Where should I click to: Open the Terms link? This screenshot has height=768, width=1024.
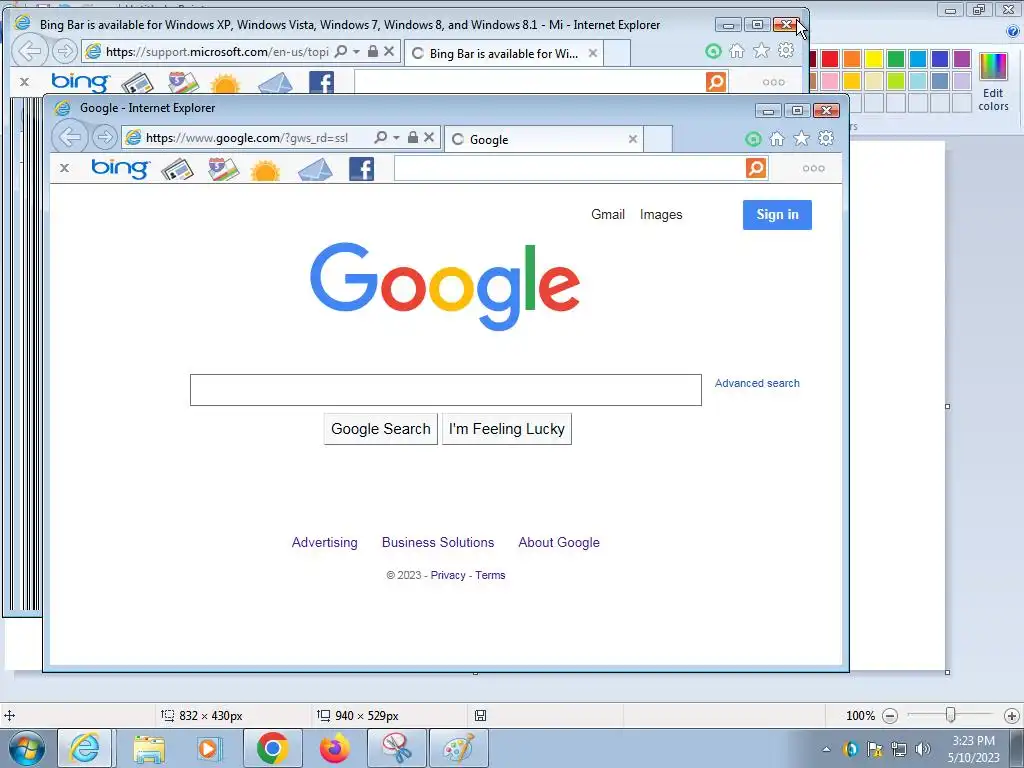490,575
